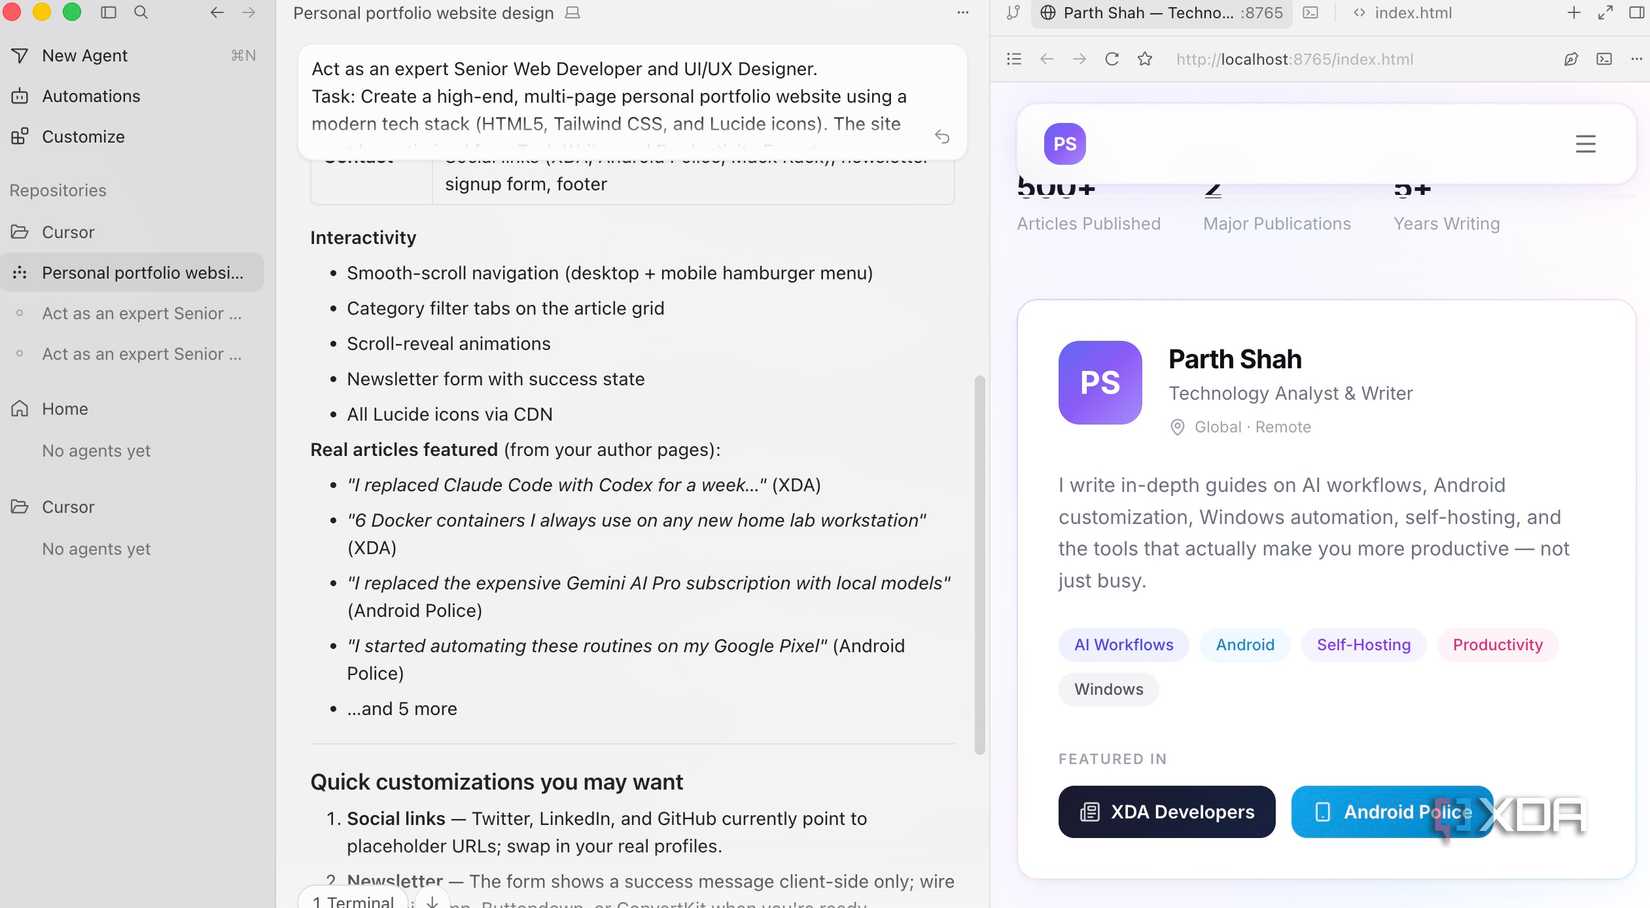This screenshot has height=908, width=1650.
Task: Click the Articles Published stat label
Action: [1089, 224]
